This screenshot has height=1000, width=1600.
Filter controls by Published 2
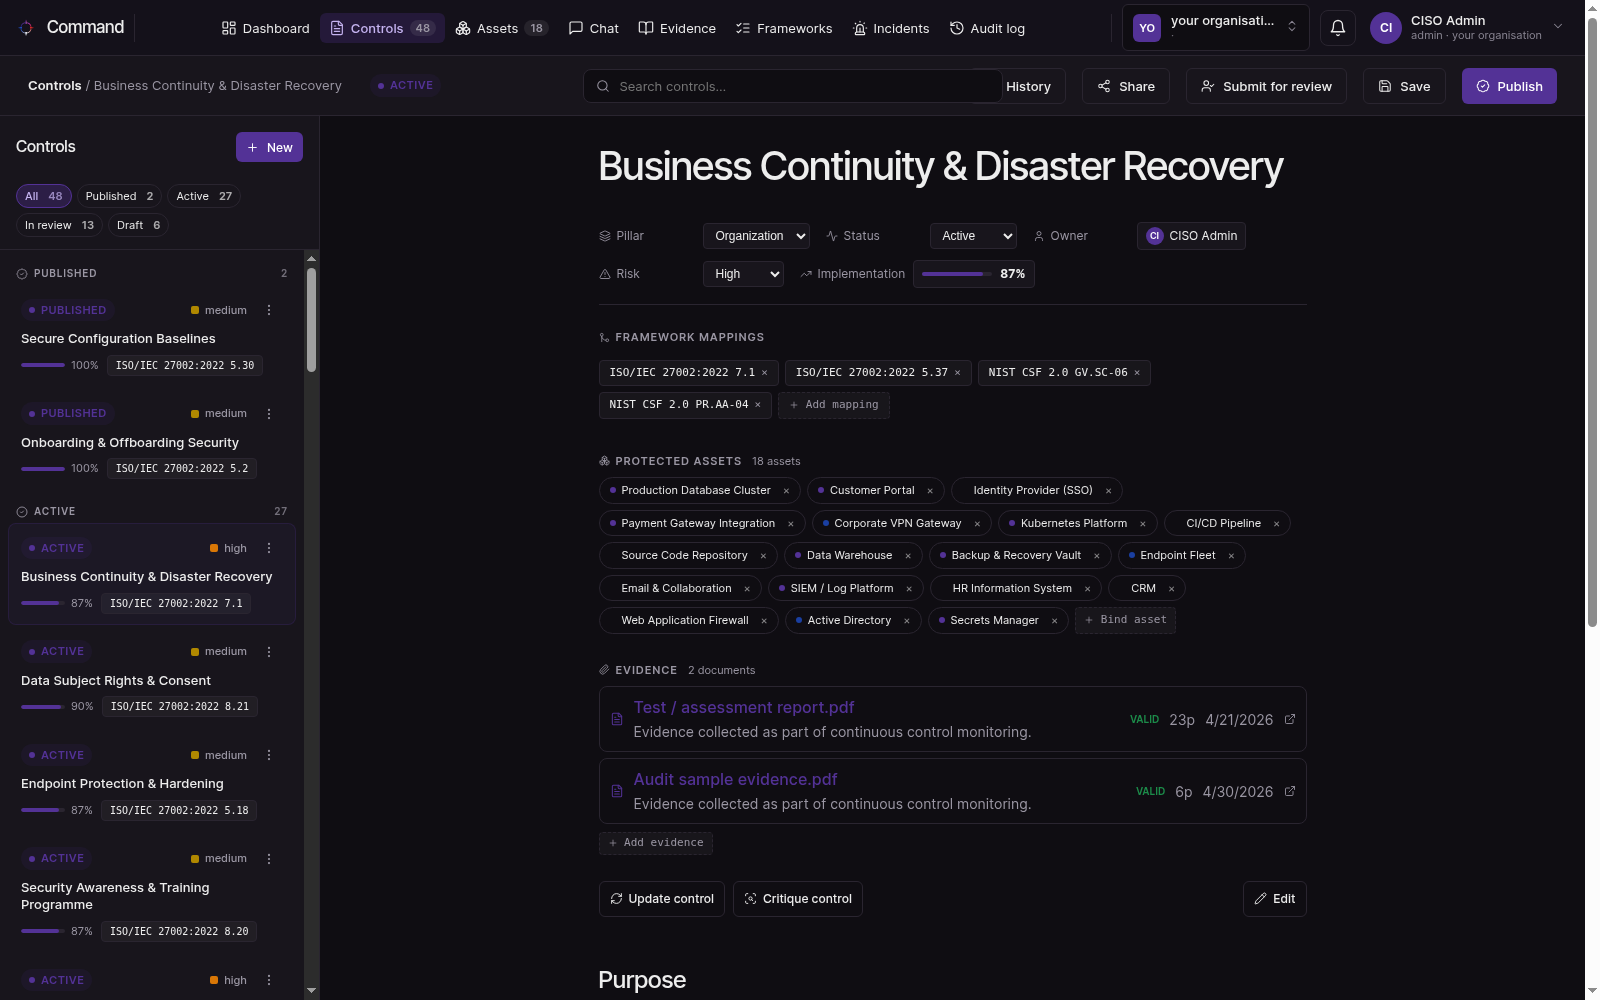[119, 196]
